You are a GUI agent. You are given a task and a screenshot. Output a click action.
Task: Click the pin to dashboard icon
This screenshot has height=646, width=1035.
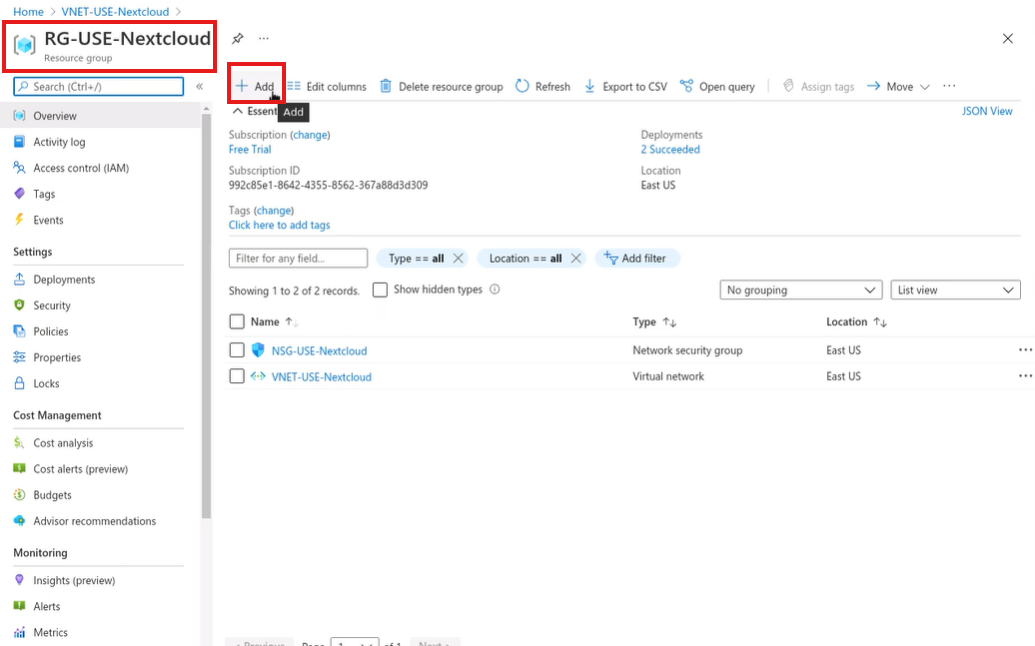(x=238, y=38)
